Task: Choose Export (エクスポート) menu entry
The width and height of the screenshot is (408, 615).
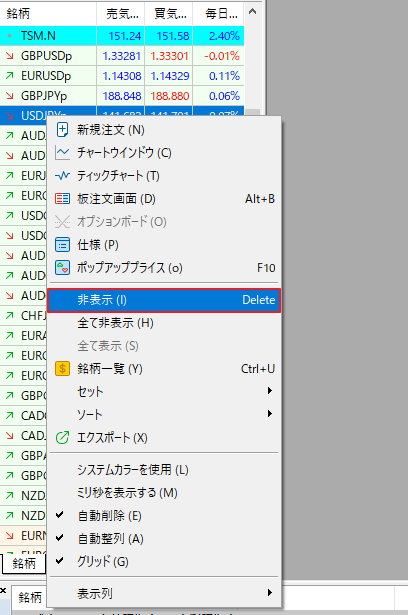Action: 164,438
